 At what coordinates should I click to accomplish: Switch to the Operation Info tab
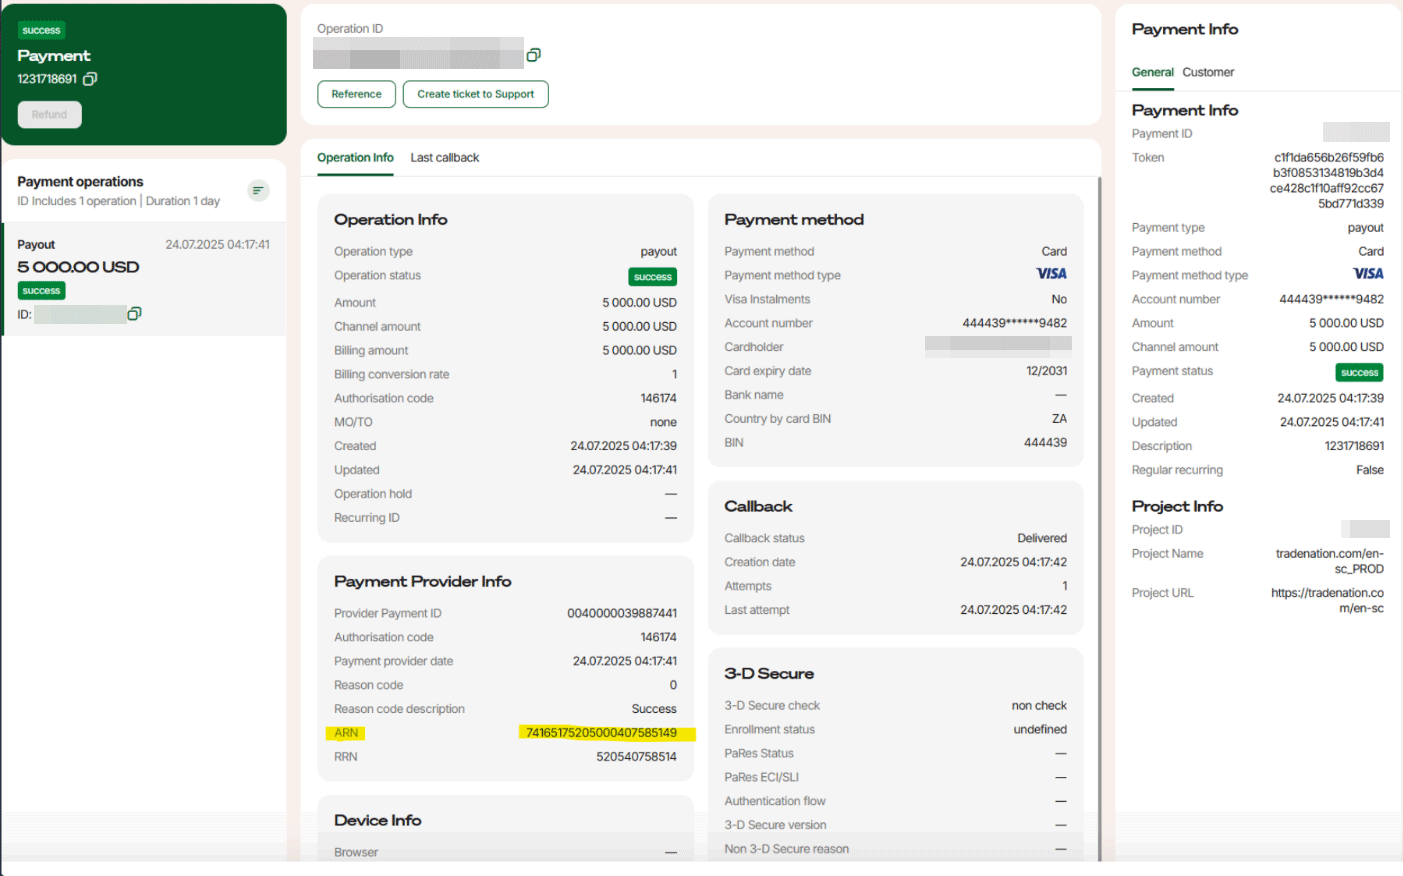point(355,158)
